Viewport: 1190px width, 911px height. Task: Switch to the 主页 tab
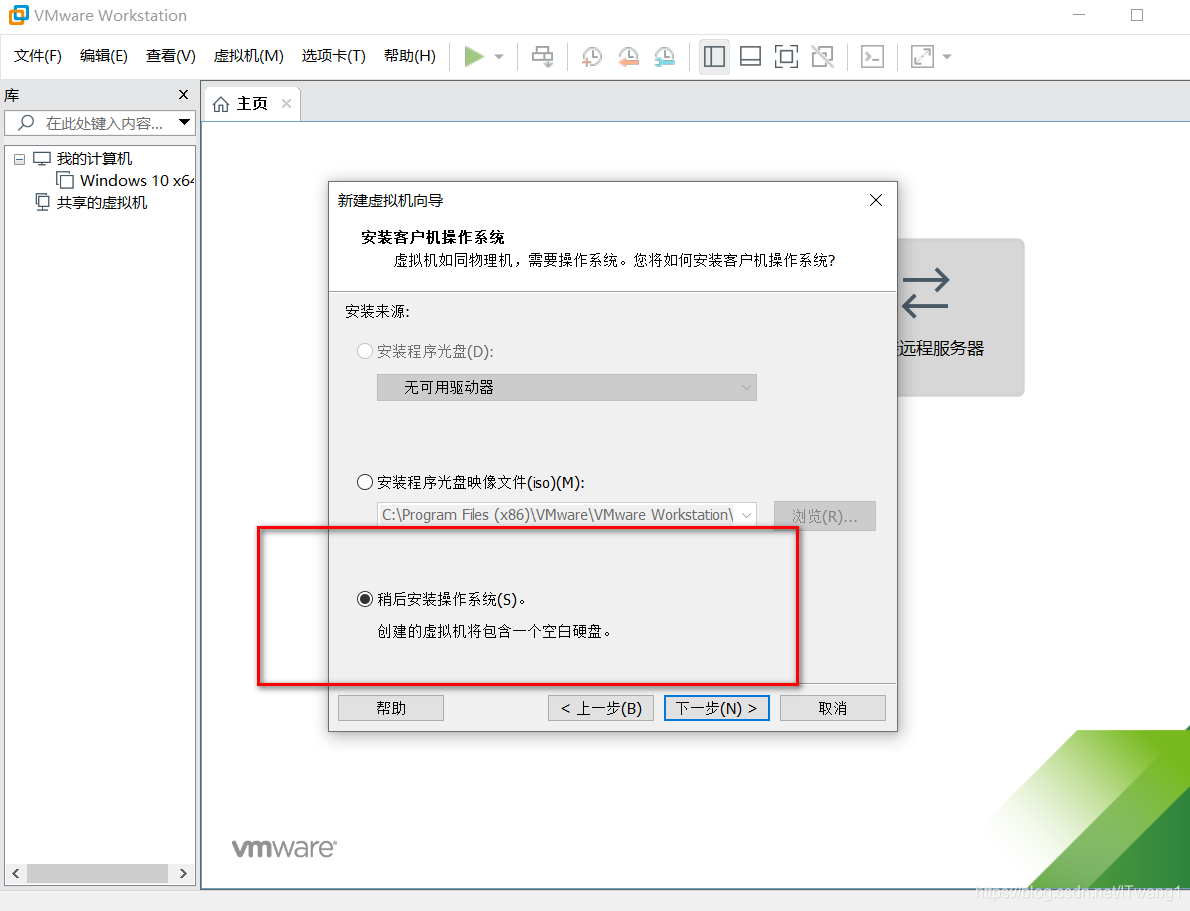click(x=252, y=104)
